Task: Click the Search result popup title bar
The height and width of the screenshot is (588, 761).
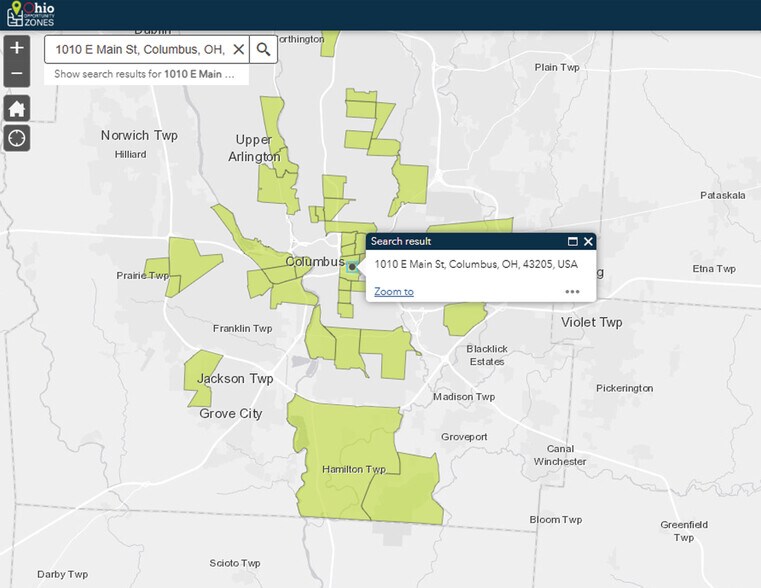Action: tap(460, 242)
